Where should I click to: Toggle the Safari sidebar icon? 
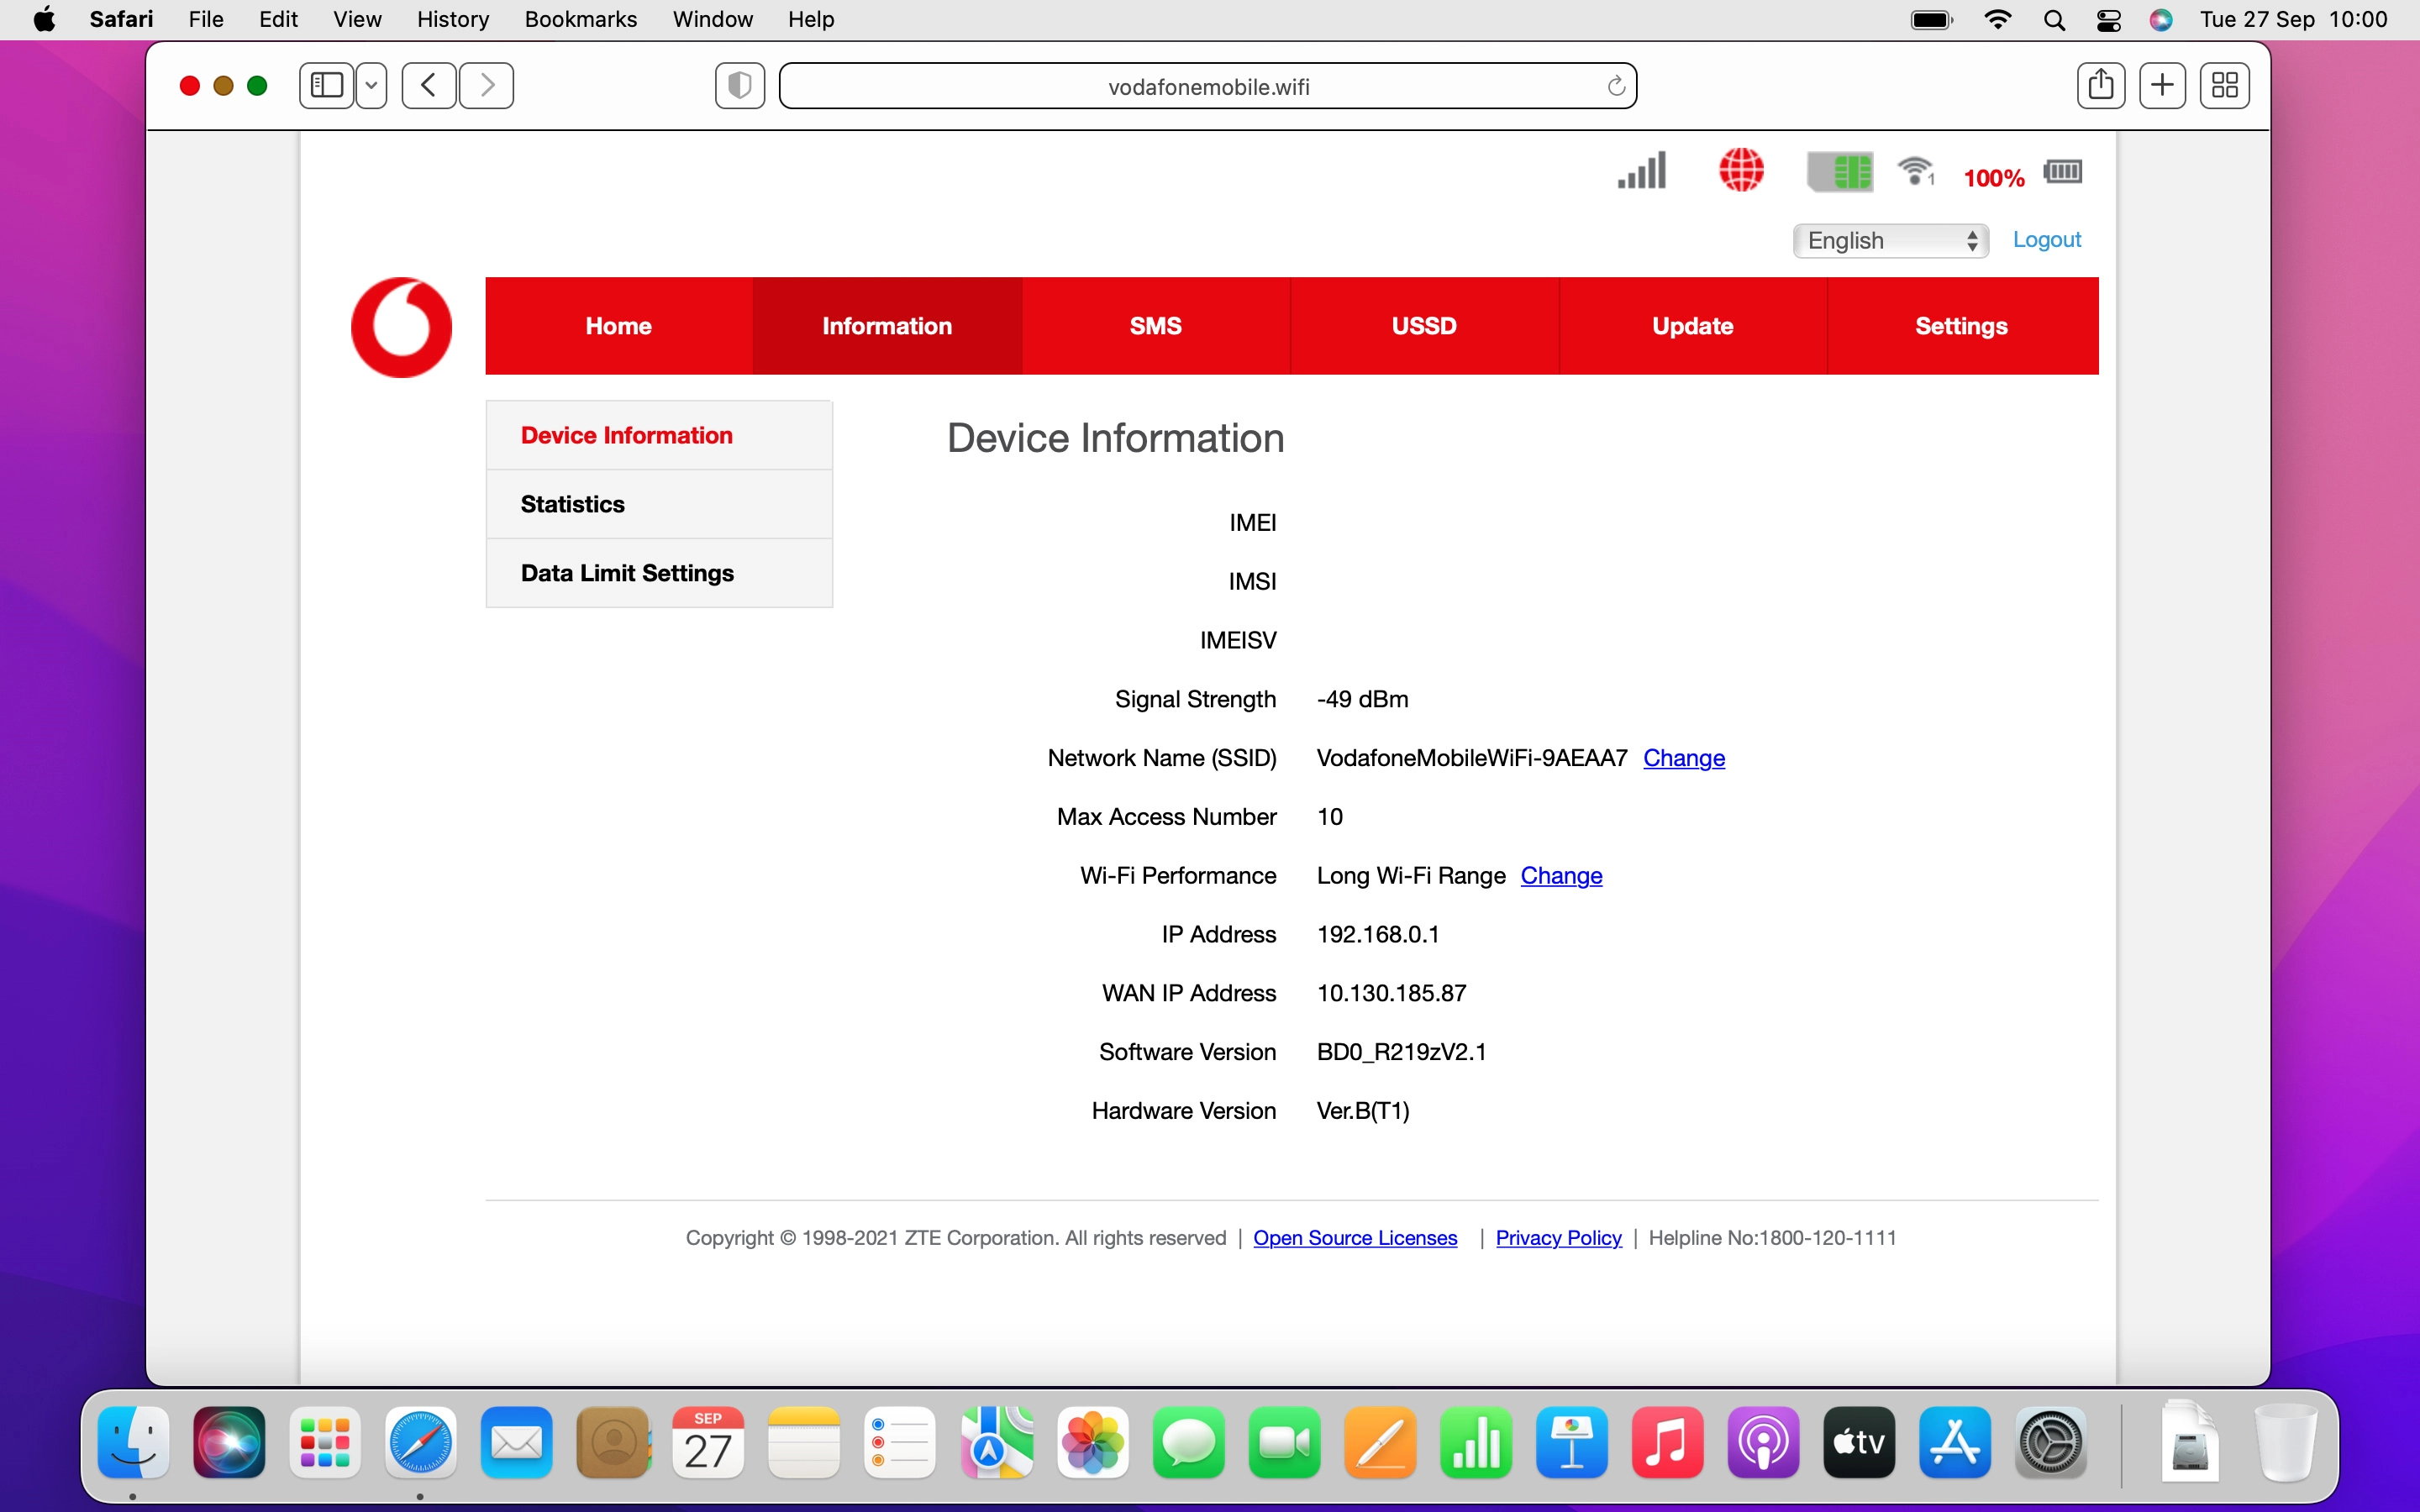[x=324, y=85]
